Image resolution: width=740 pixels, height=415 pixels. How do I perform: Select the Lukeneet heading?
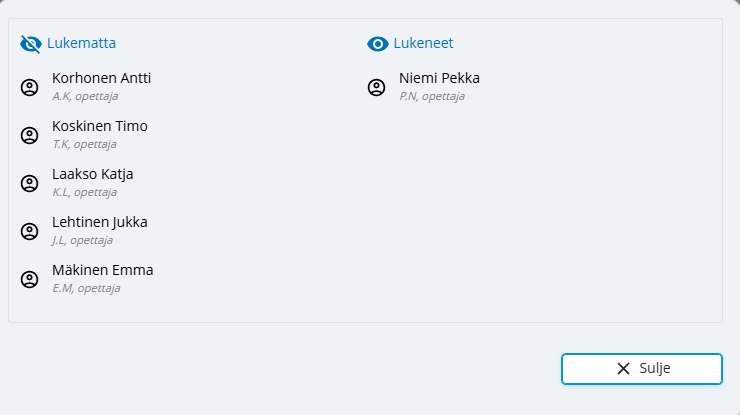pos(424,43)
